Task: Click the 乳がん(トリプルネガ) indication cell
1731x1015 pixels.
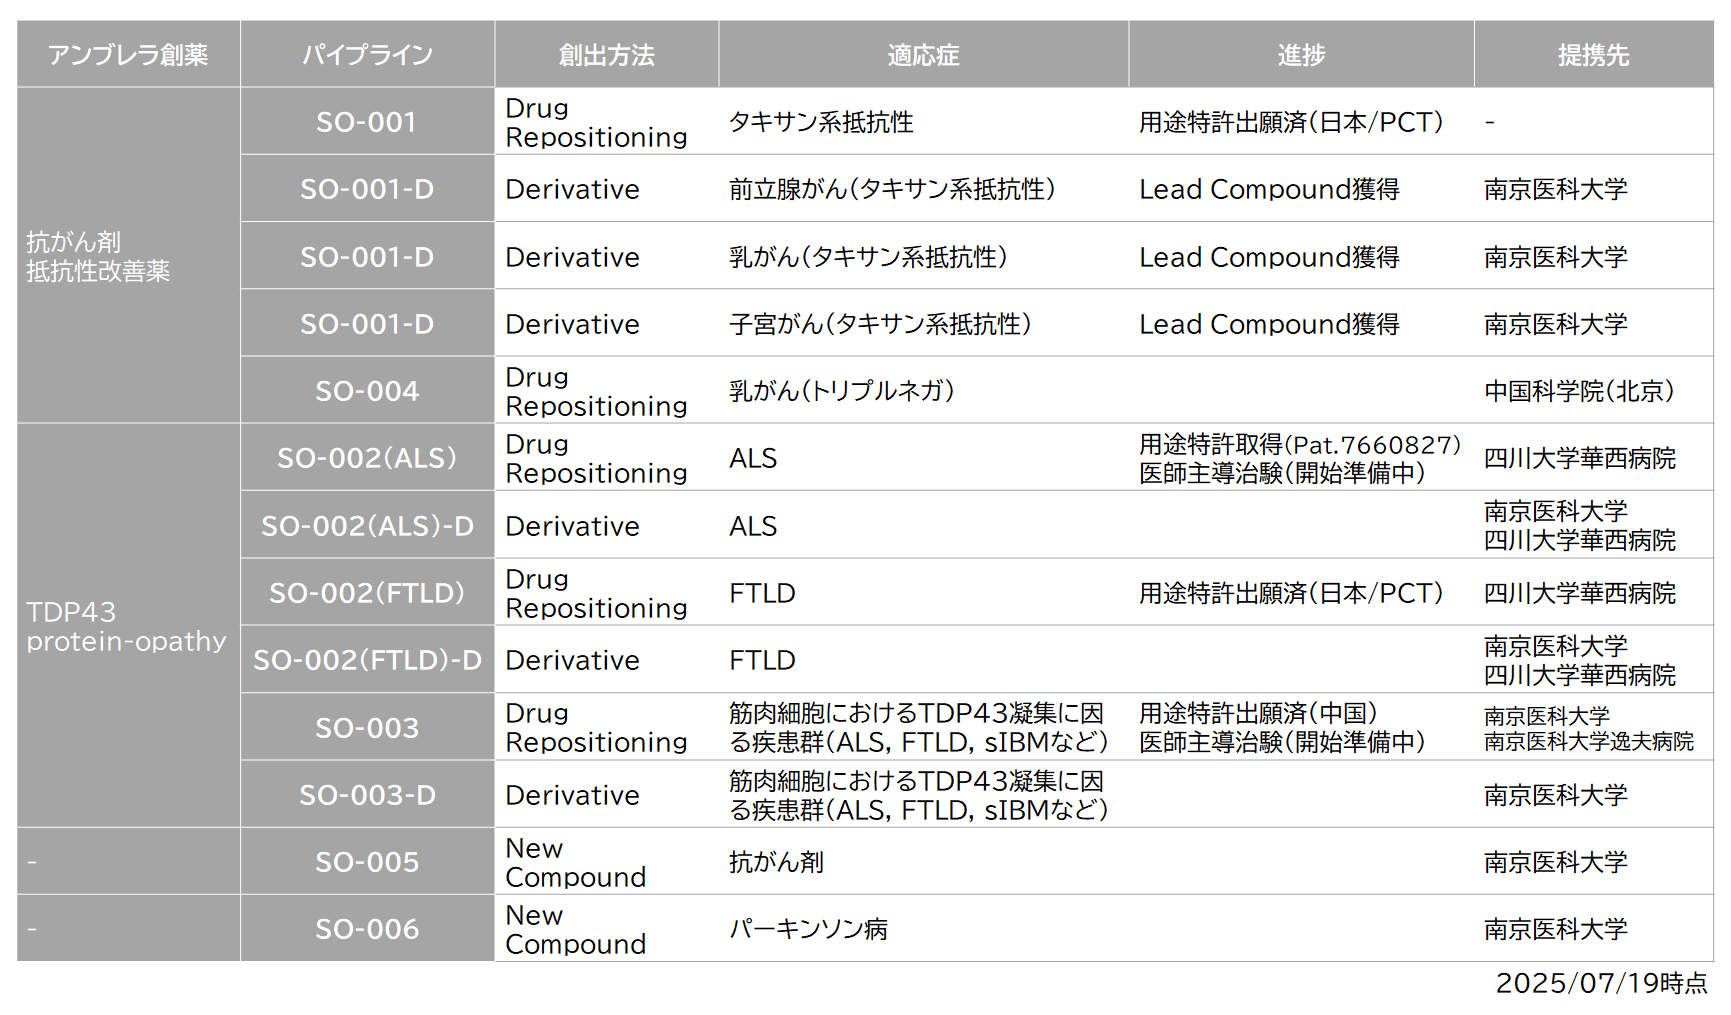Action: pos(841,391)
